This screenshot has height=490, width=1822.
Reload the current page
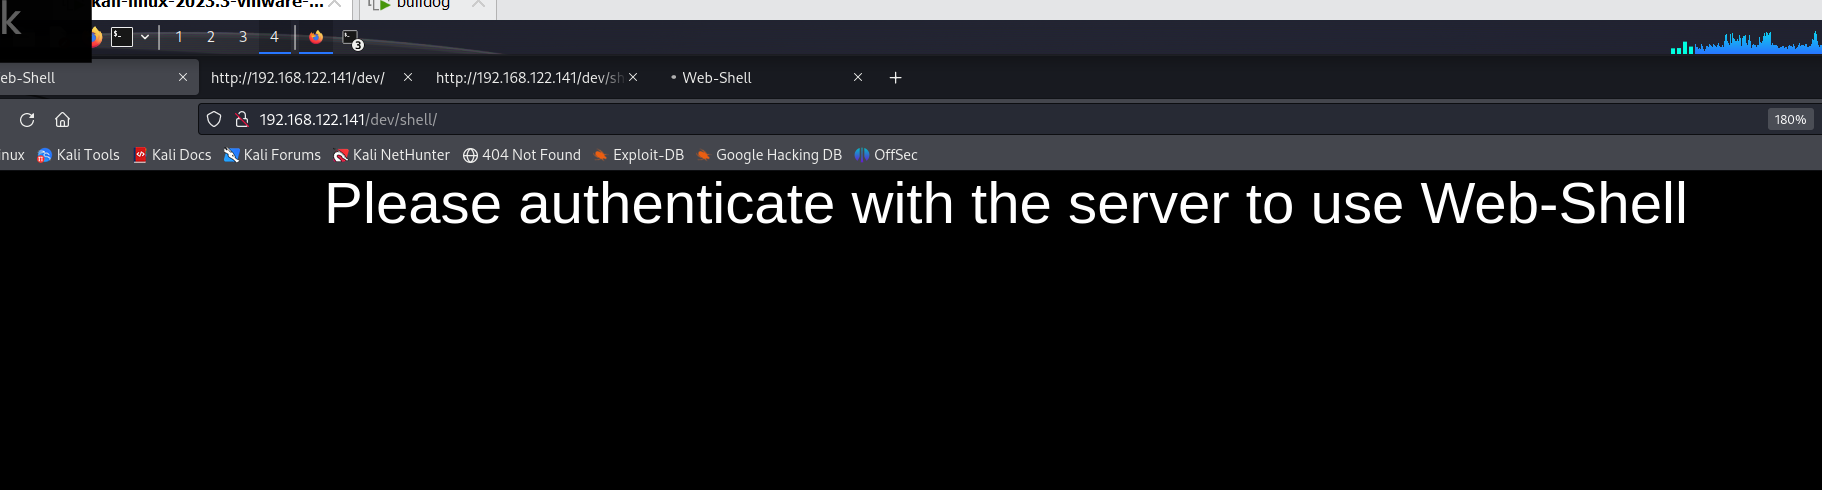[27, 120]
